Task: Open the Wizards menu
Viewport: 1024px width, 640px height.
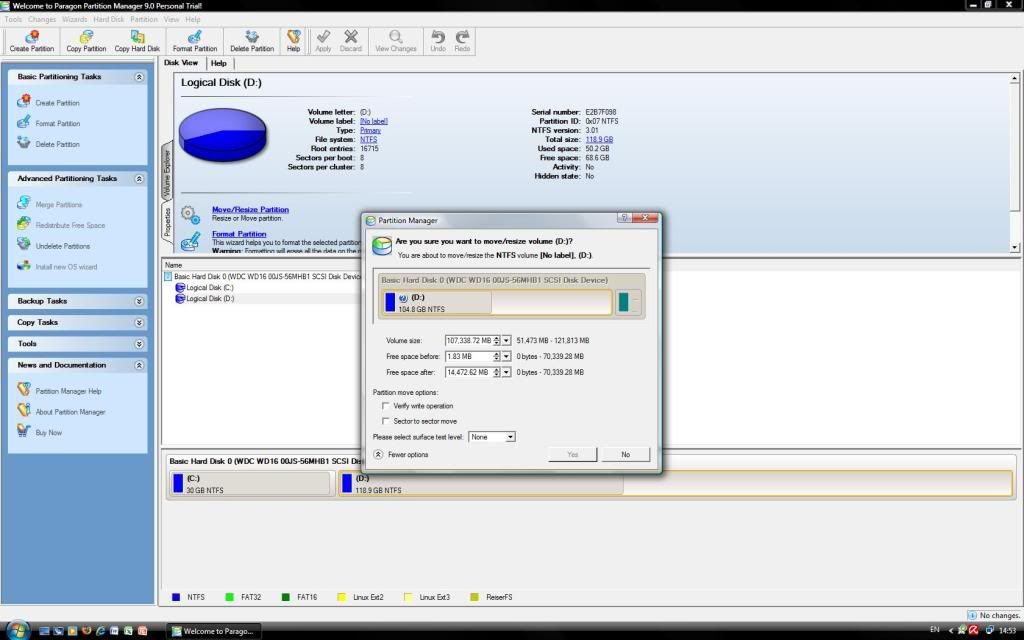Action: pos(74,19)
